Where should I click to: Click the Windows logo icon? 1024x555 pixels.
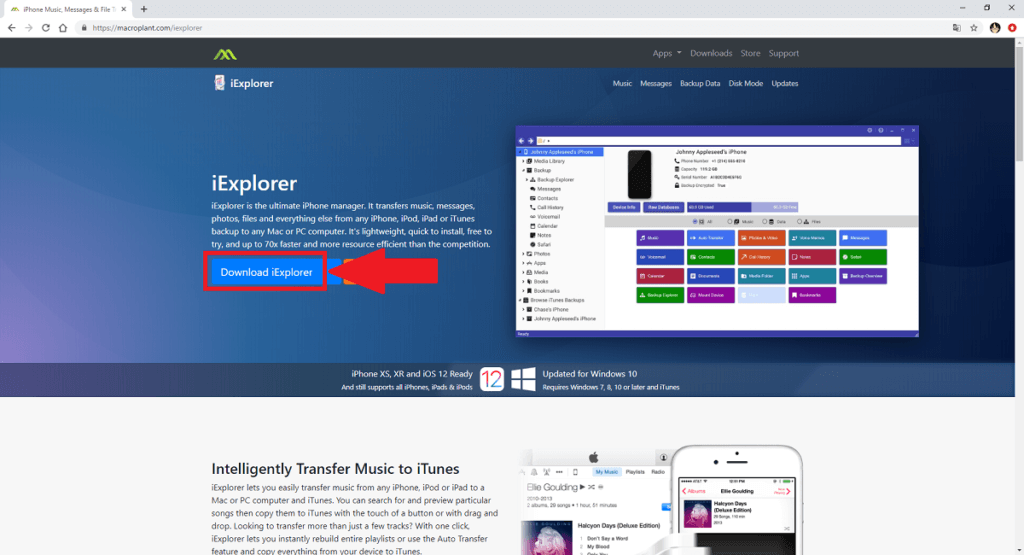523,379
